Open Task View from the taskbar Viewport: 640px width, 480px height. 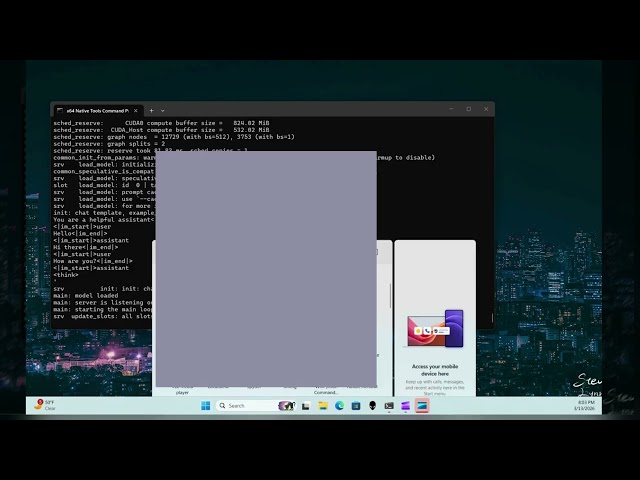[306, 406]
